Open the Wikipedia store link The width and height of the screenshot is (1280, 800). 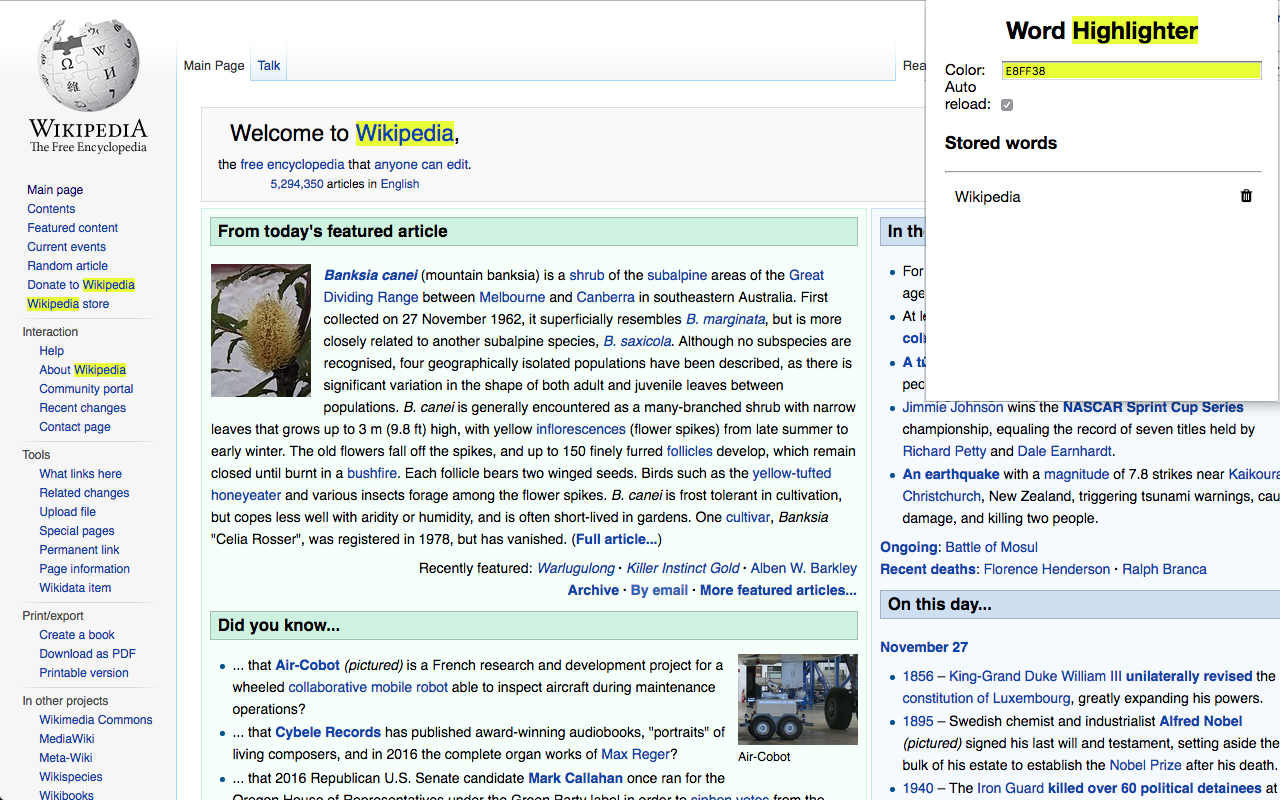coord(68,304)
